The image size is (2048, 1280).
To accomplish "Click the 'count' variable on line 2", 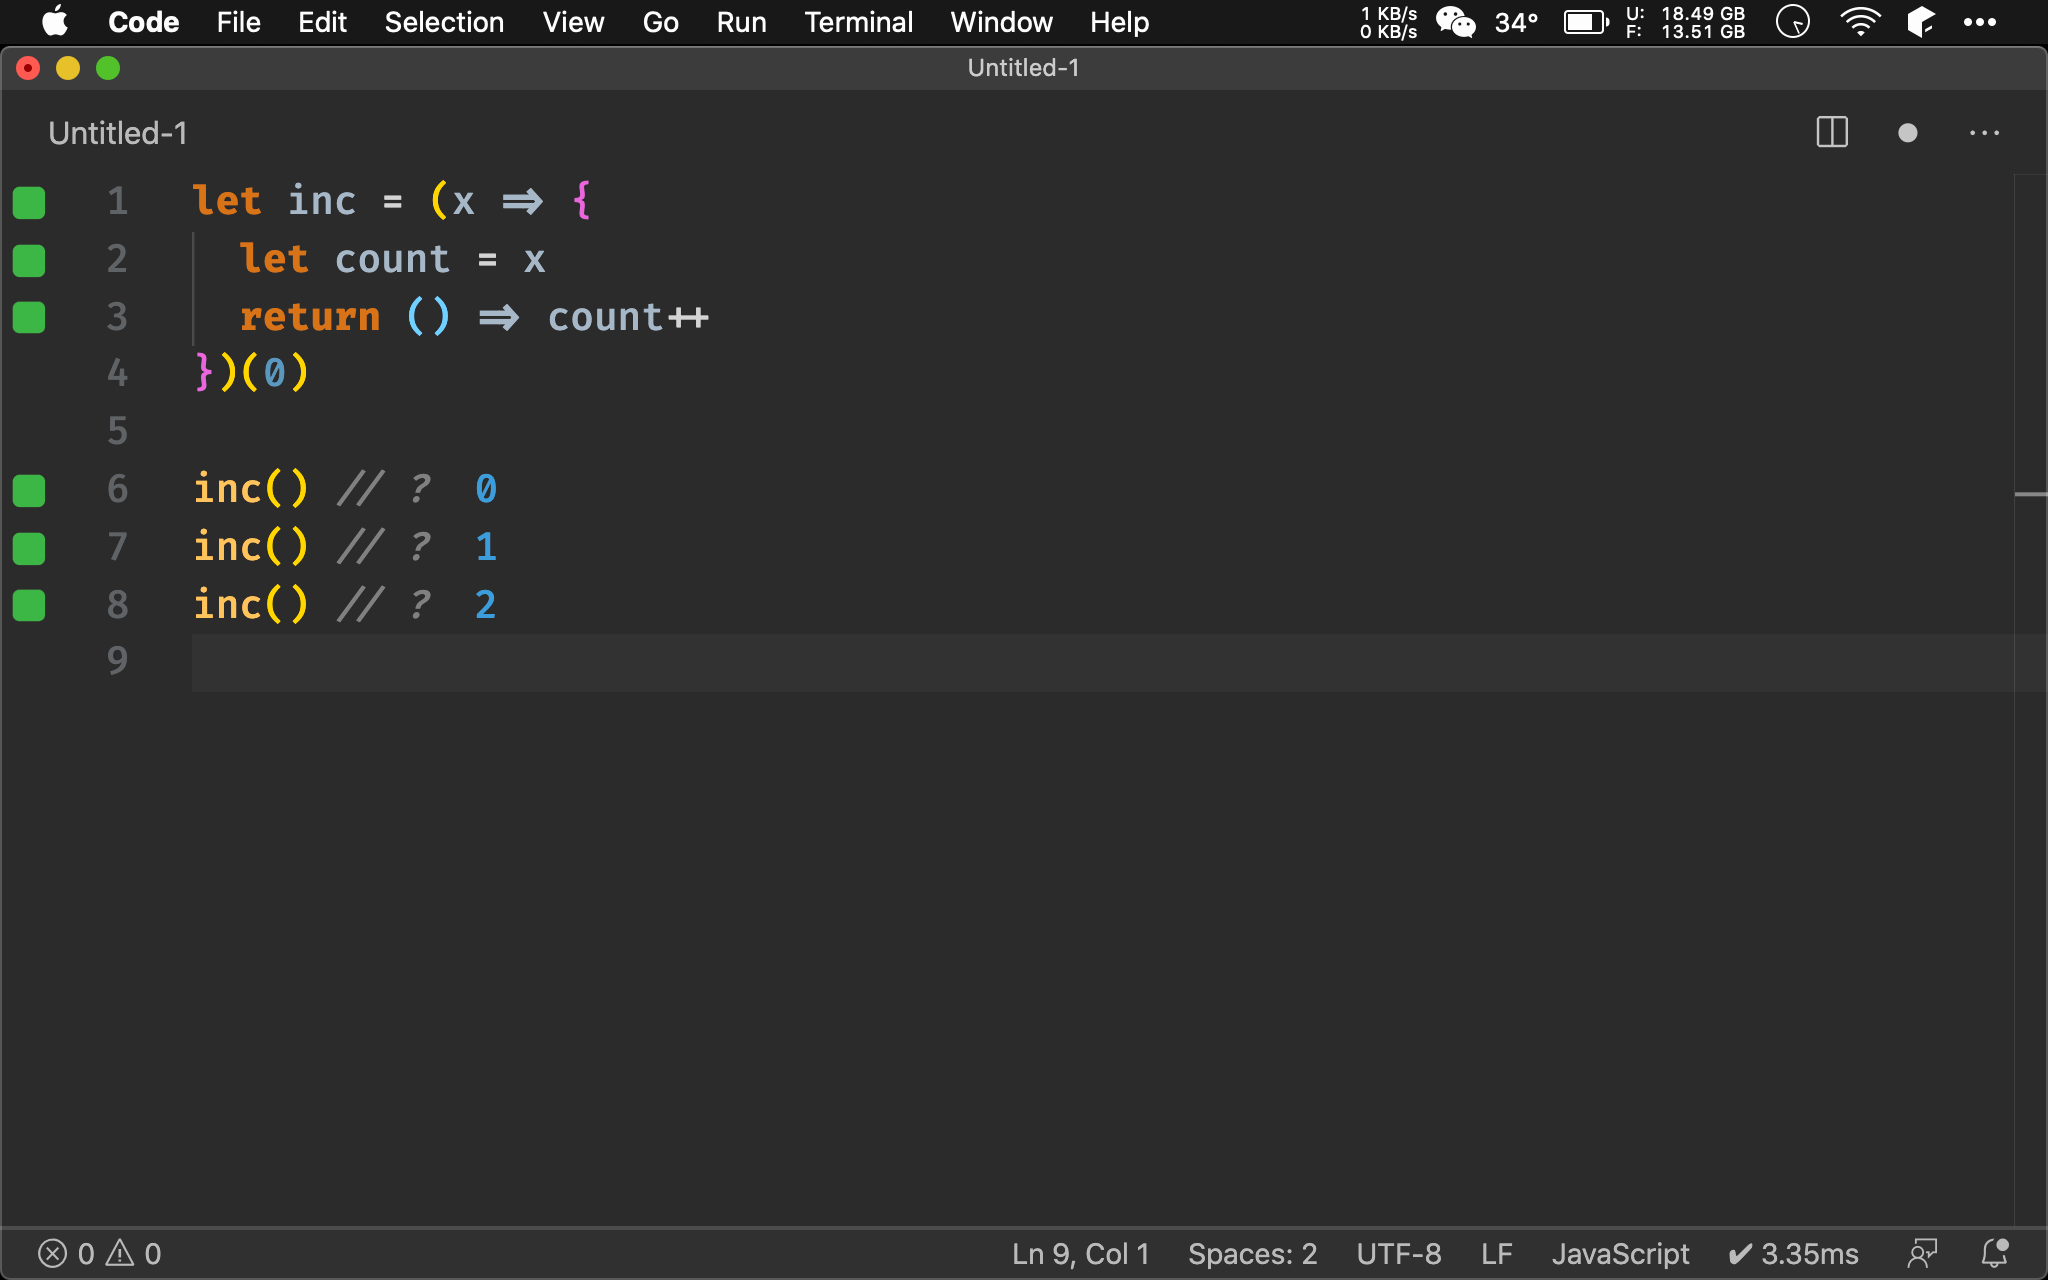I will (392, 259).
